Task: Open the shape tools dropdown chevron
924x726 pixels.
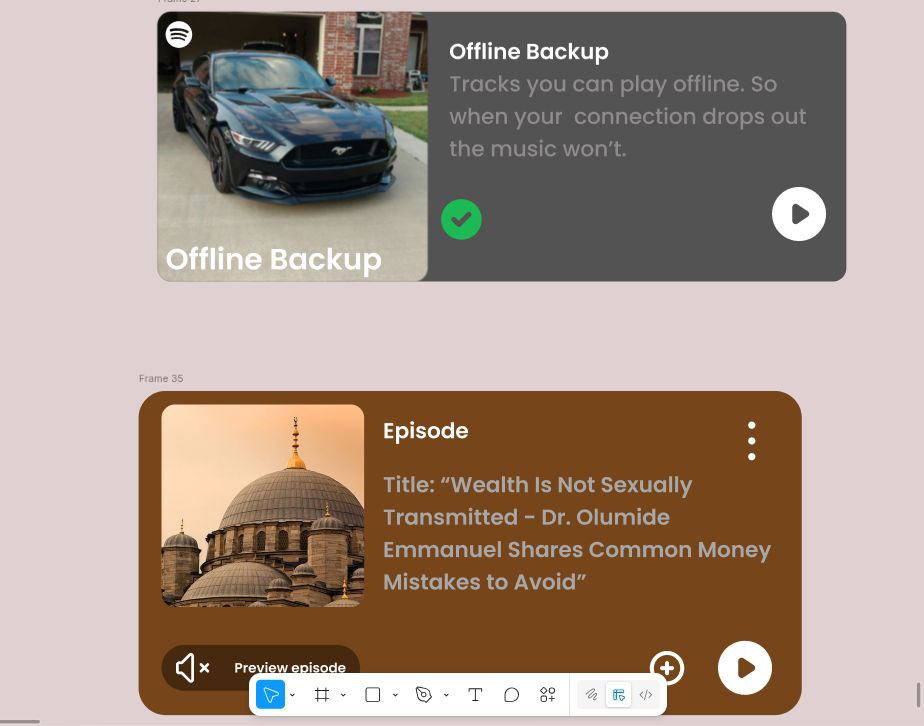Action: click(x=395, y=695)
